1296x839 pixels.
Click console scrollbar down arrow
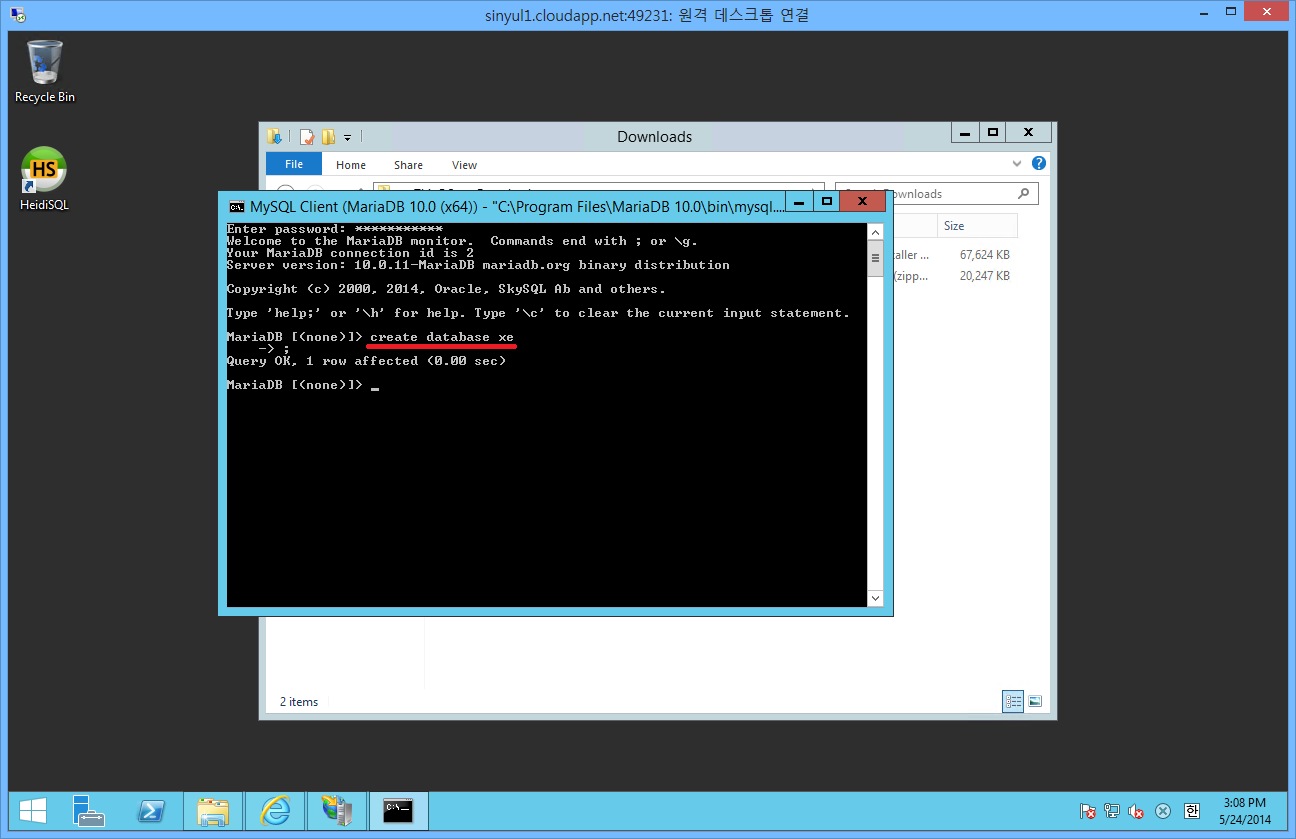click(x=875, y=598)
